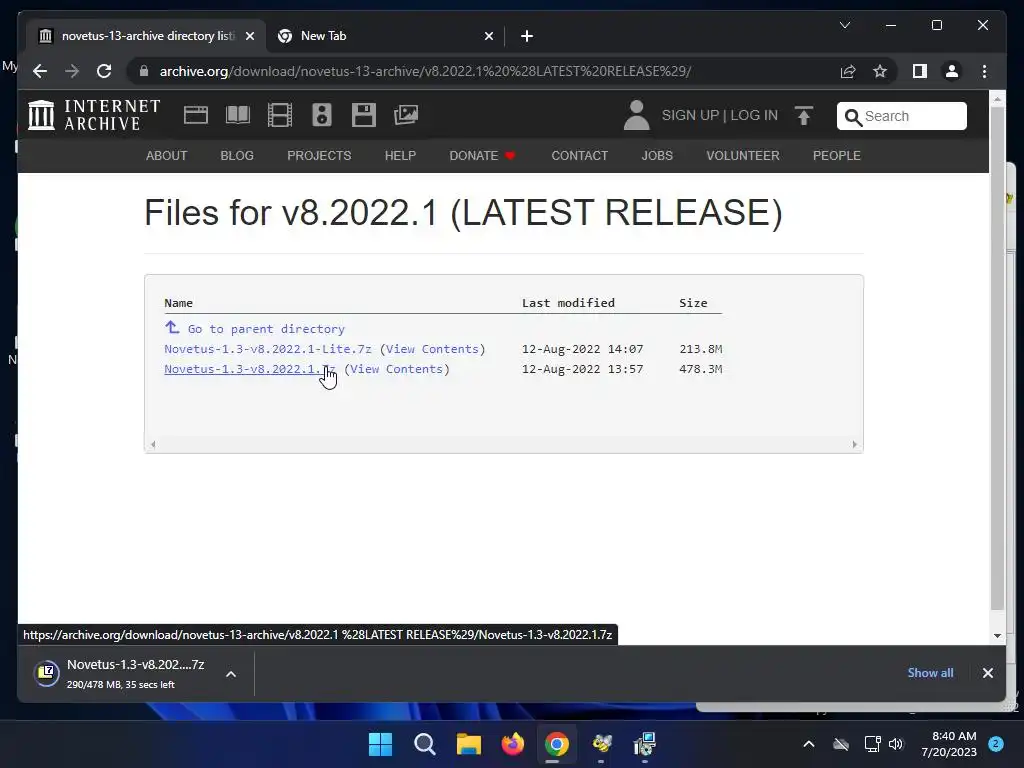Open the HELP menu item
Screen dimensions: 1024x768
(400, 155)
